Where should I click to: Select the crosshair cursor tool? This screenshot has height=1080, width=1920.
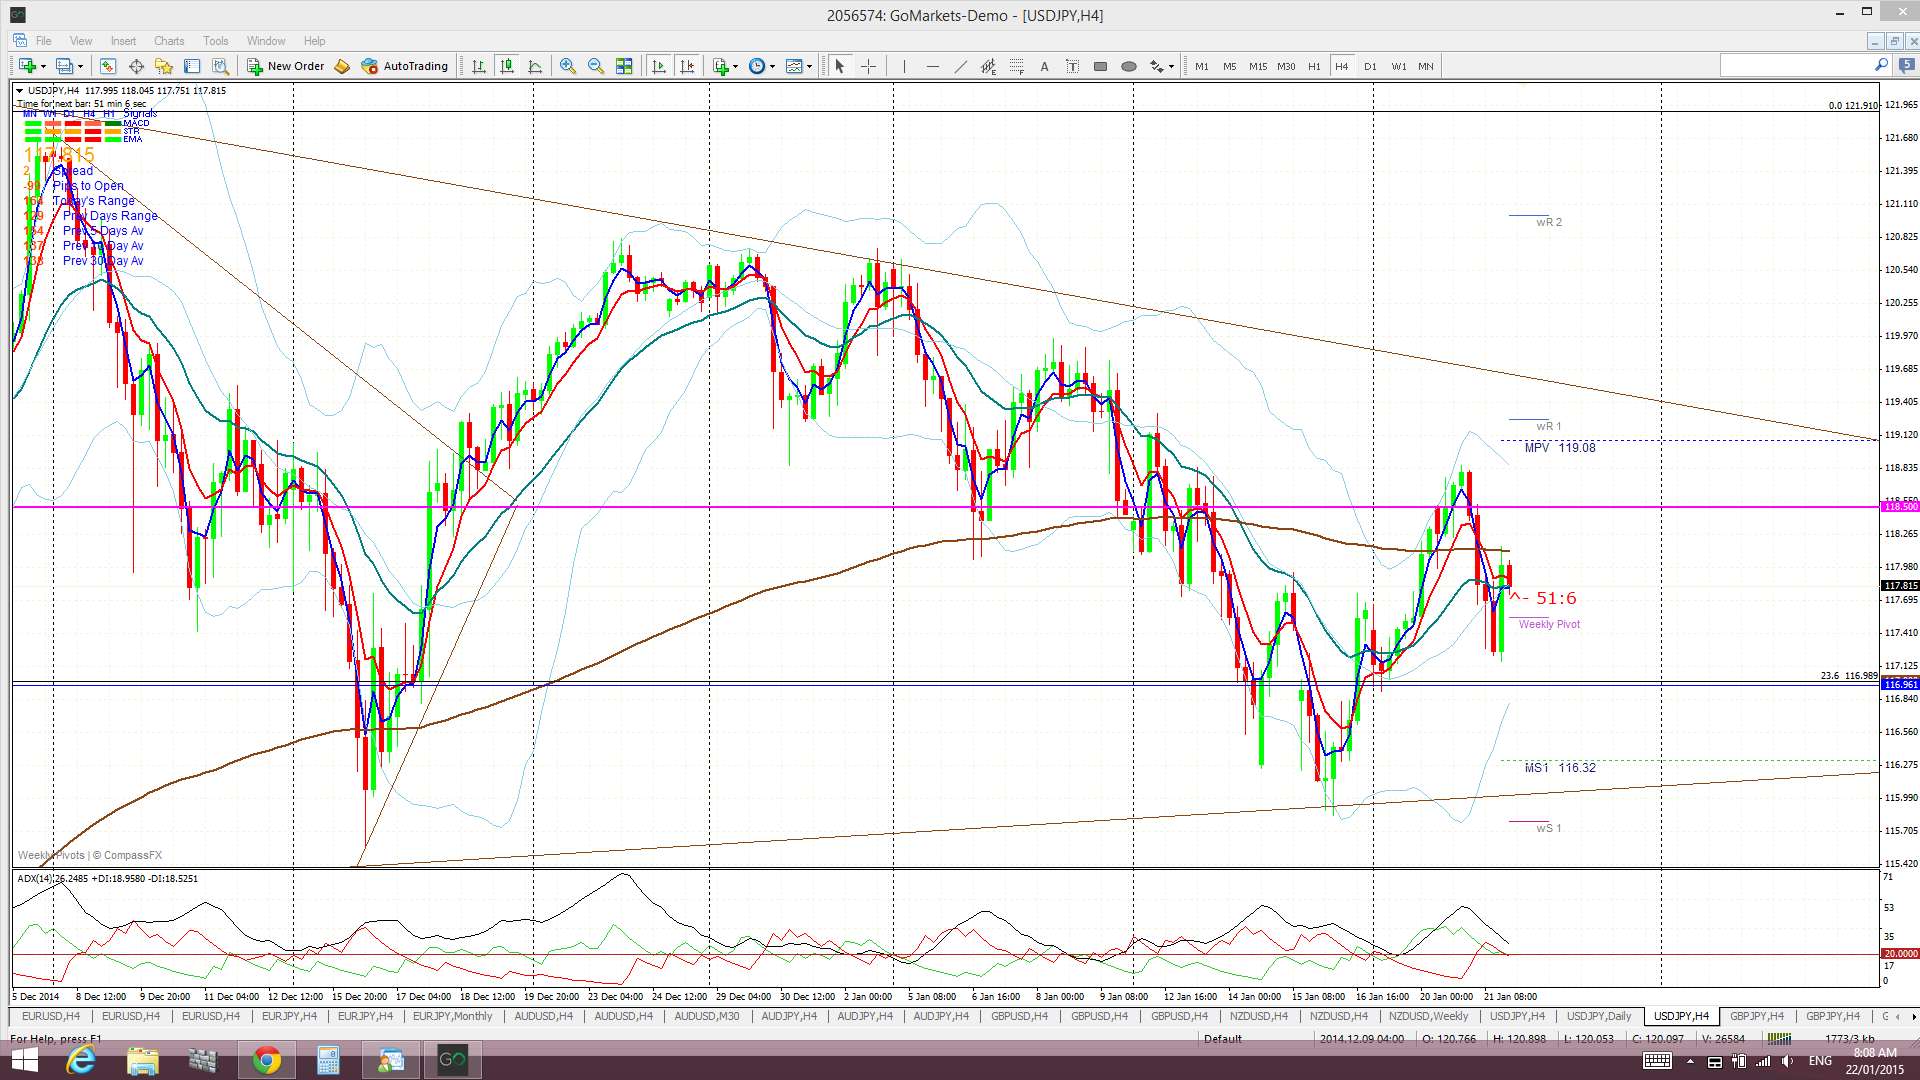[868, 66]
